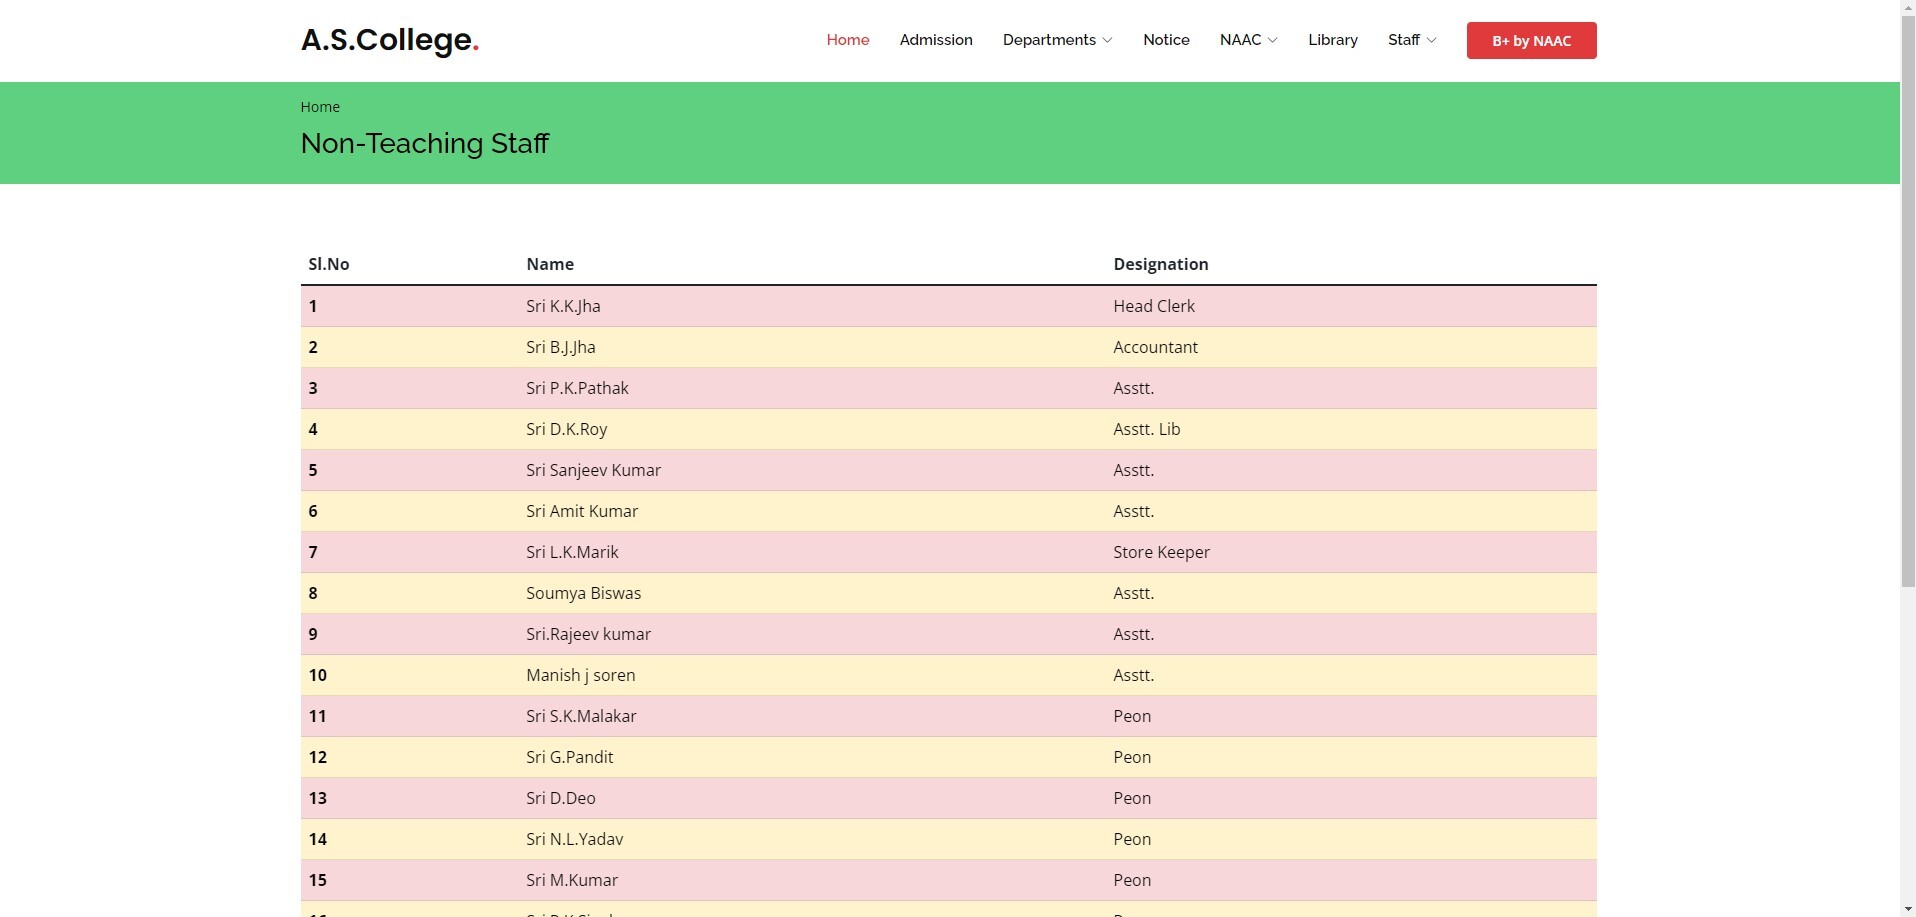Click the Home breadcrumb link
This screenshot has height=917, width=1916.
point(320,107)
